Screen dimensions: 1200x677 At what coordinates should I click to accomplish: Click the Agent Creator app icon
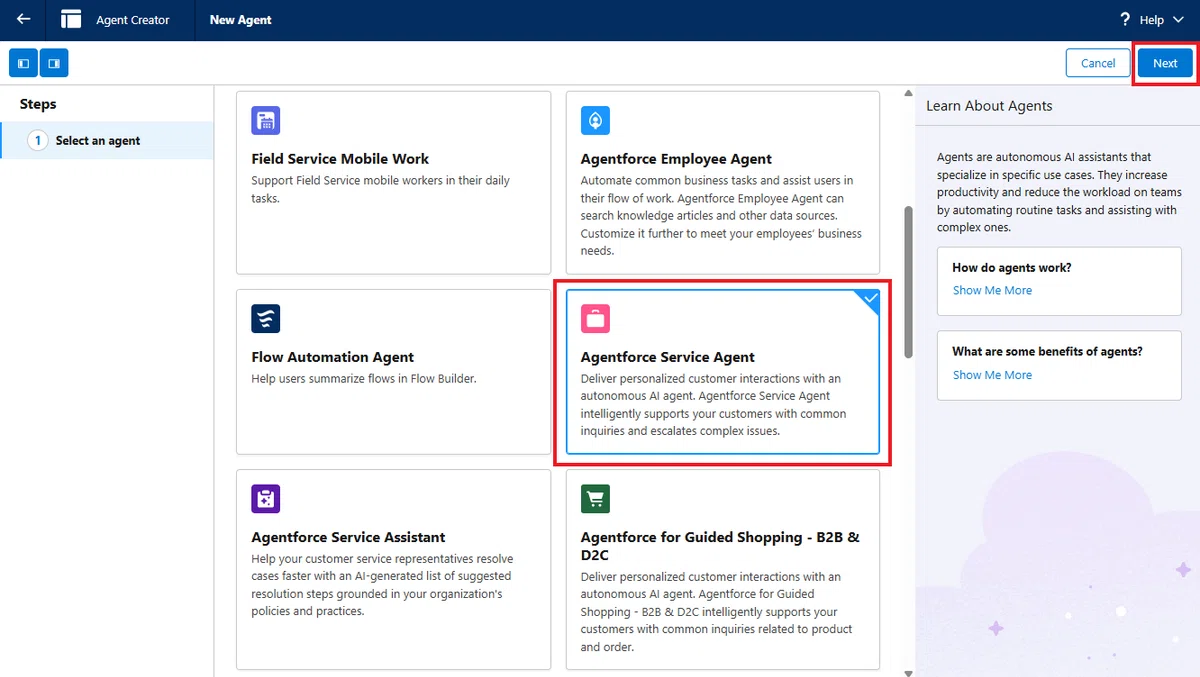[71, 19]
